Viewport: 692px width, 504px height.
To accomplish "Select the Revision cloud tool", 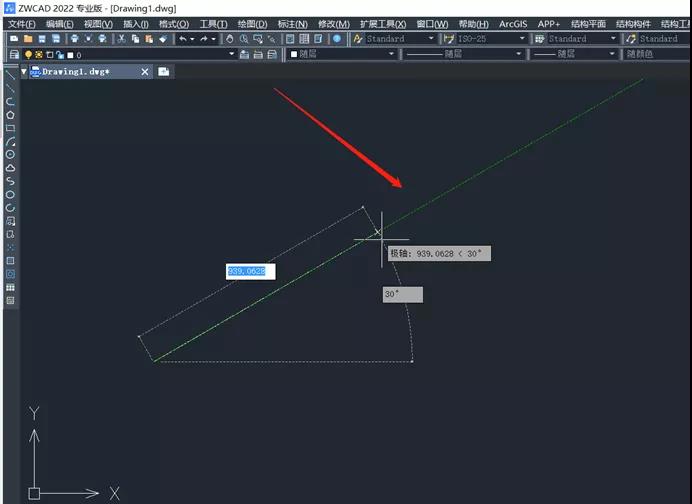I will [10, 168].
